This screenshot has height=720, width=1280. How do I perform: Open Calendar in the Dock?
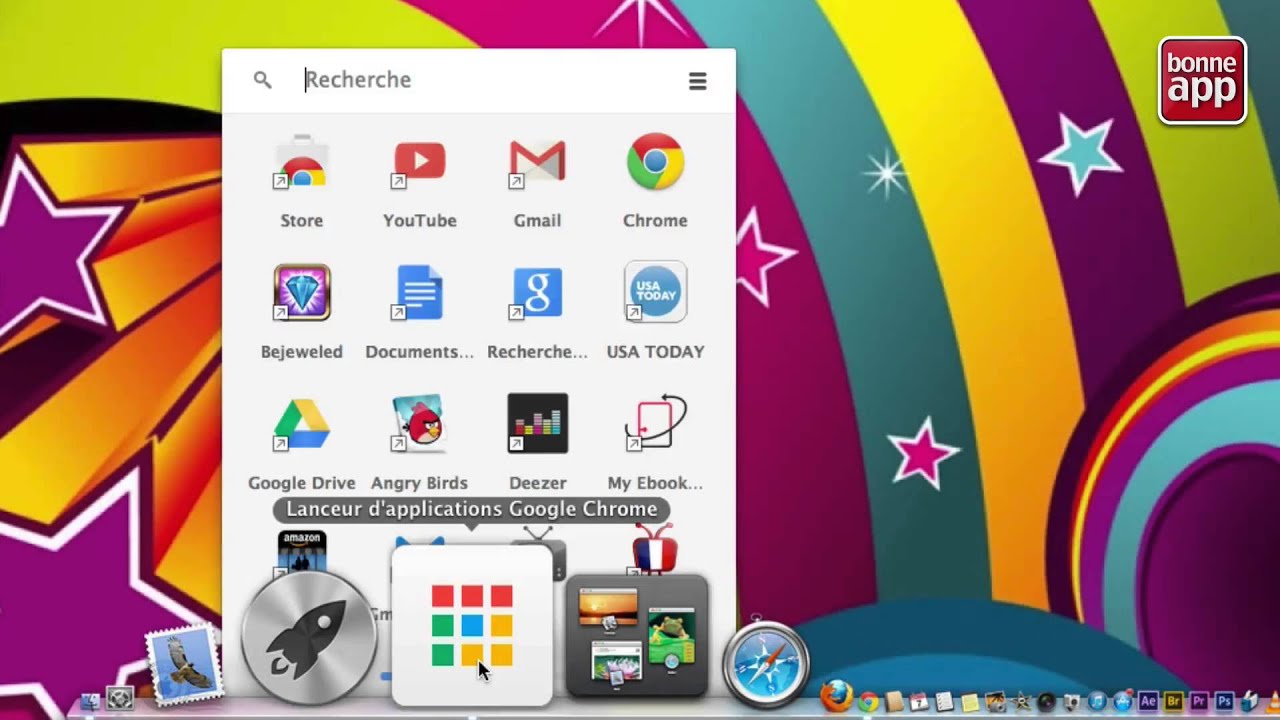click(919, 702)
